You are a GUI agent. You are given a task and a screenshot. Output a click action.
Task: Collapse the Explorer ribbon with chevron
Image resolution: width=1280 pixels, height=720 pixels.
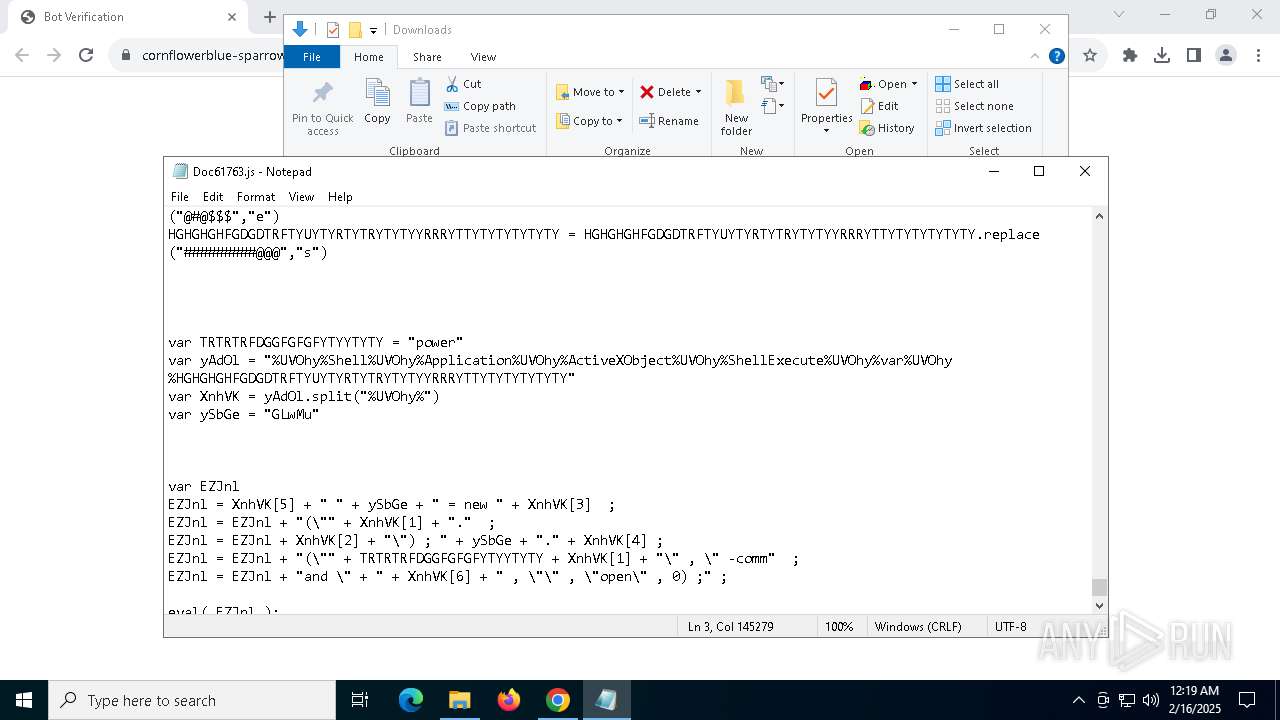1035,56
